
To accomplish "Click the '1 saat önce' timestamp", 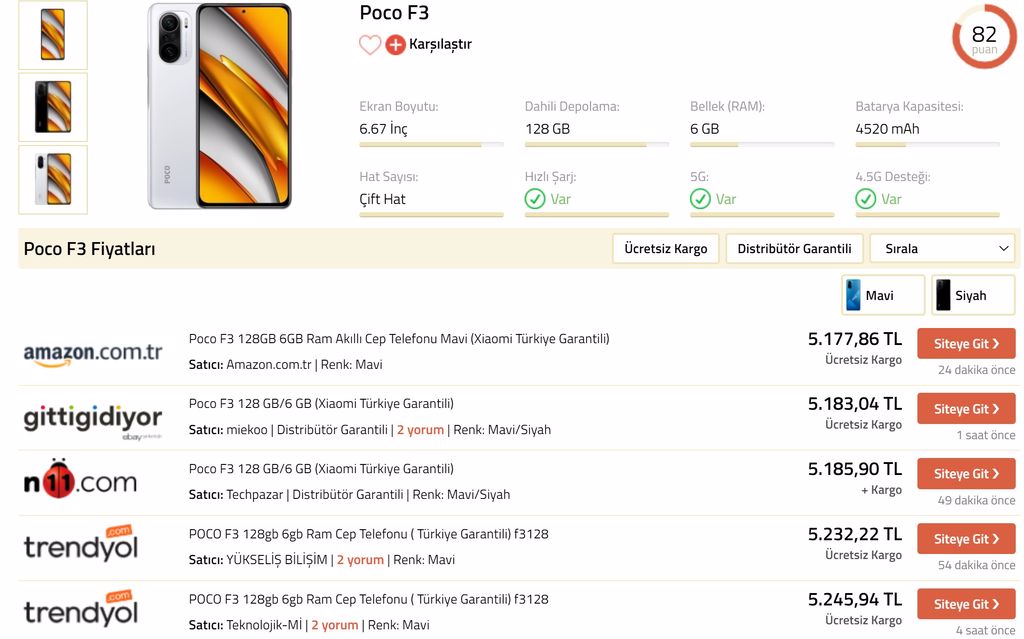I will click(x=985, y=435).
